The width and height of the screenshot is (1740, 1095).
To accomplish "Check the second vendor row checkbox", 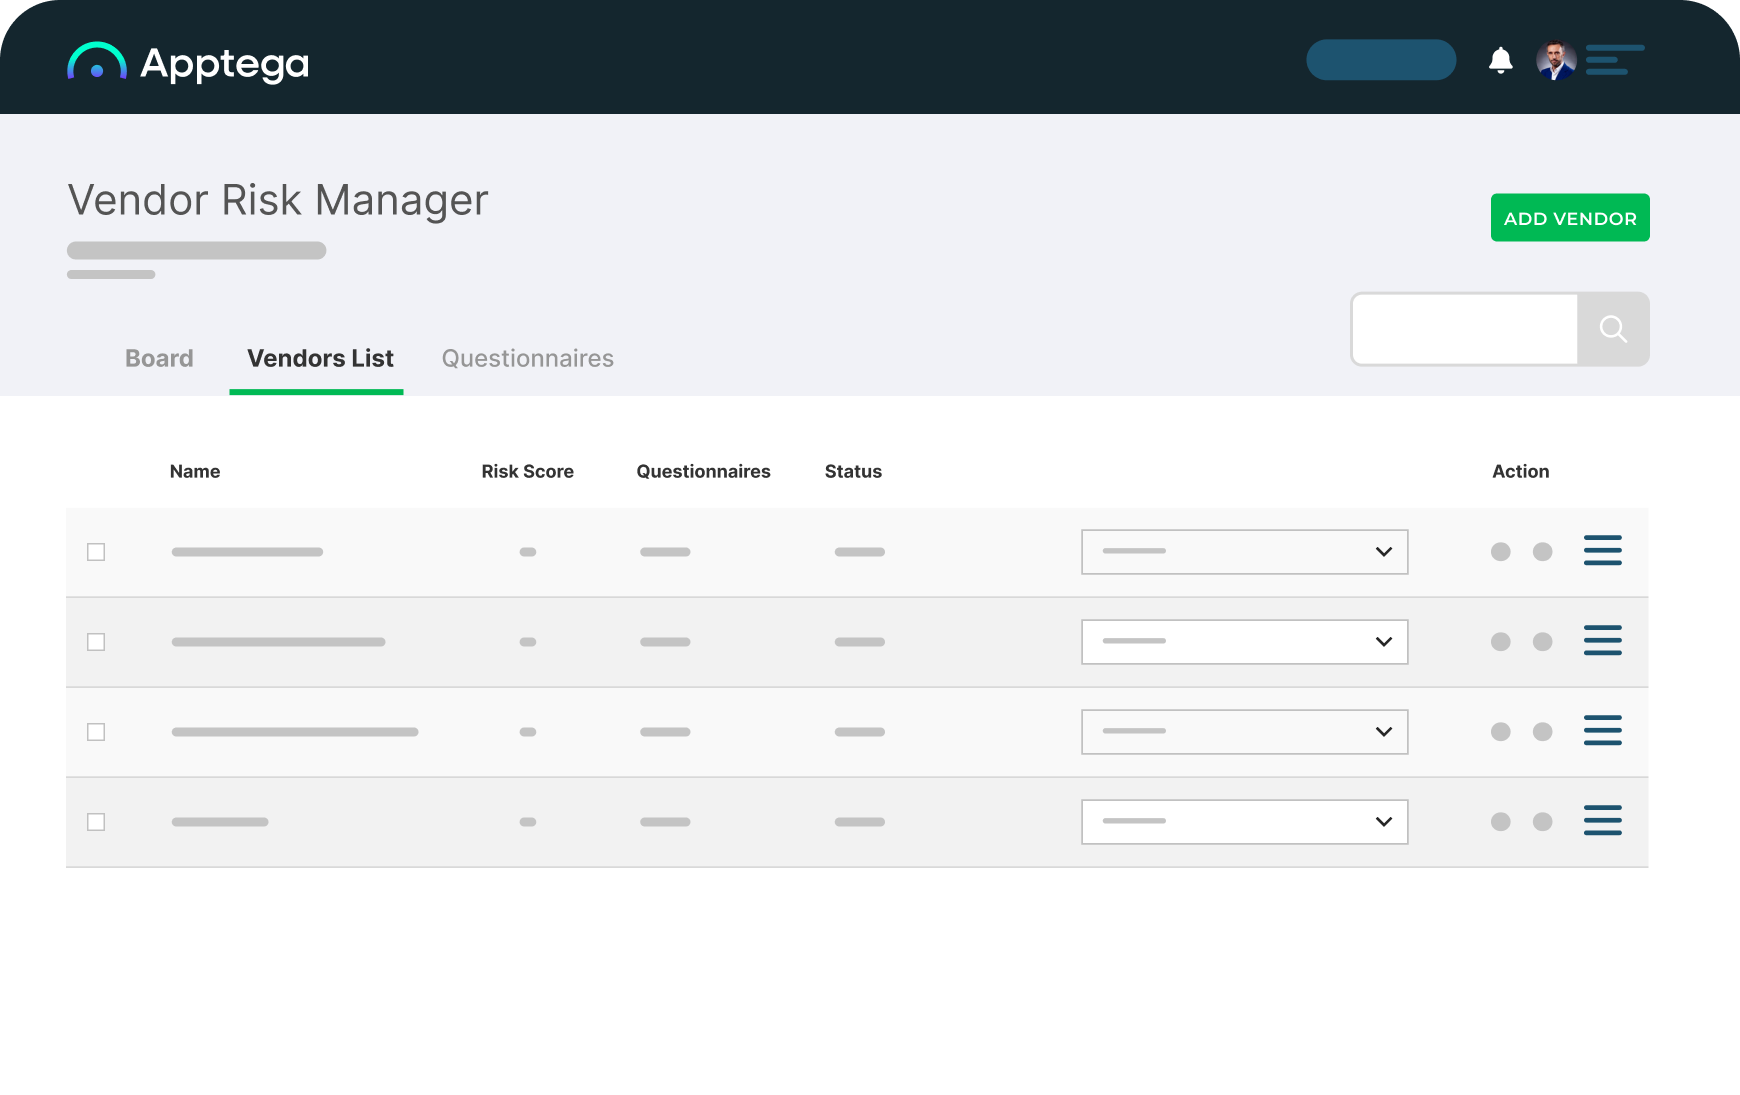I will click(96, 642).
